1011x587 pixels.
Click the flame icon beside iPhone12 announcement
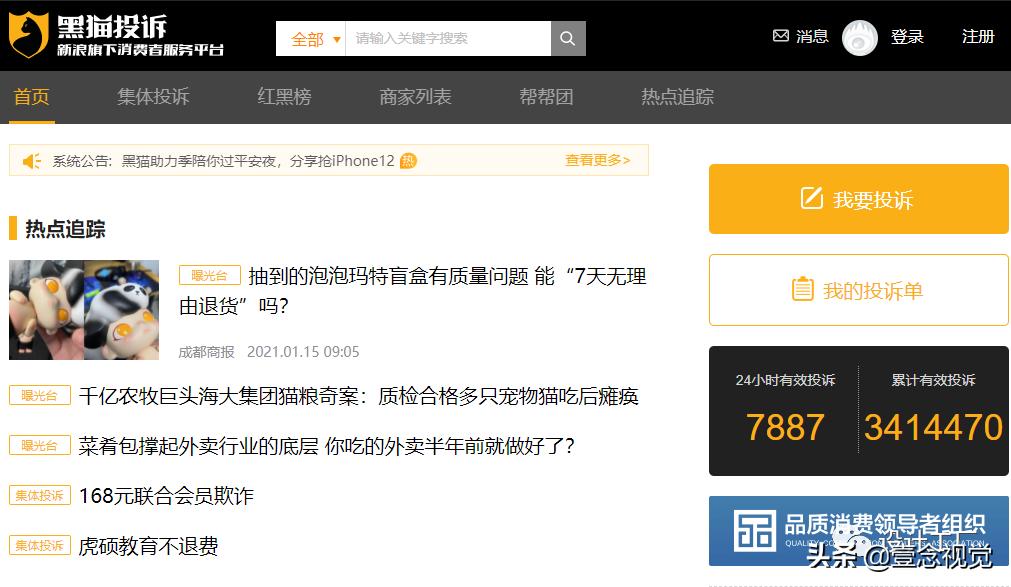pos(407,160)
